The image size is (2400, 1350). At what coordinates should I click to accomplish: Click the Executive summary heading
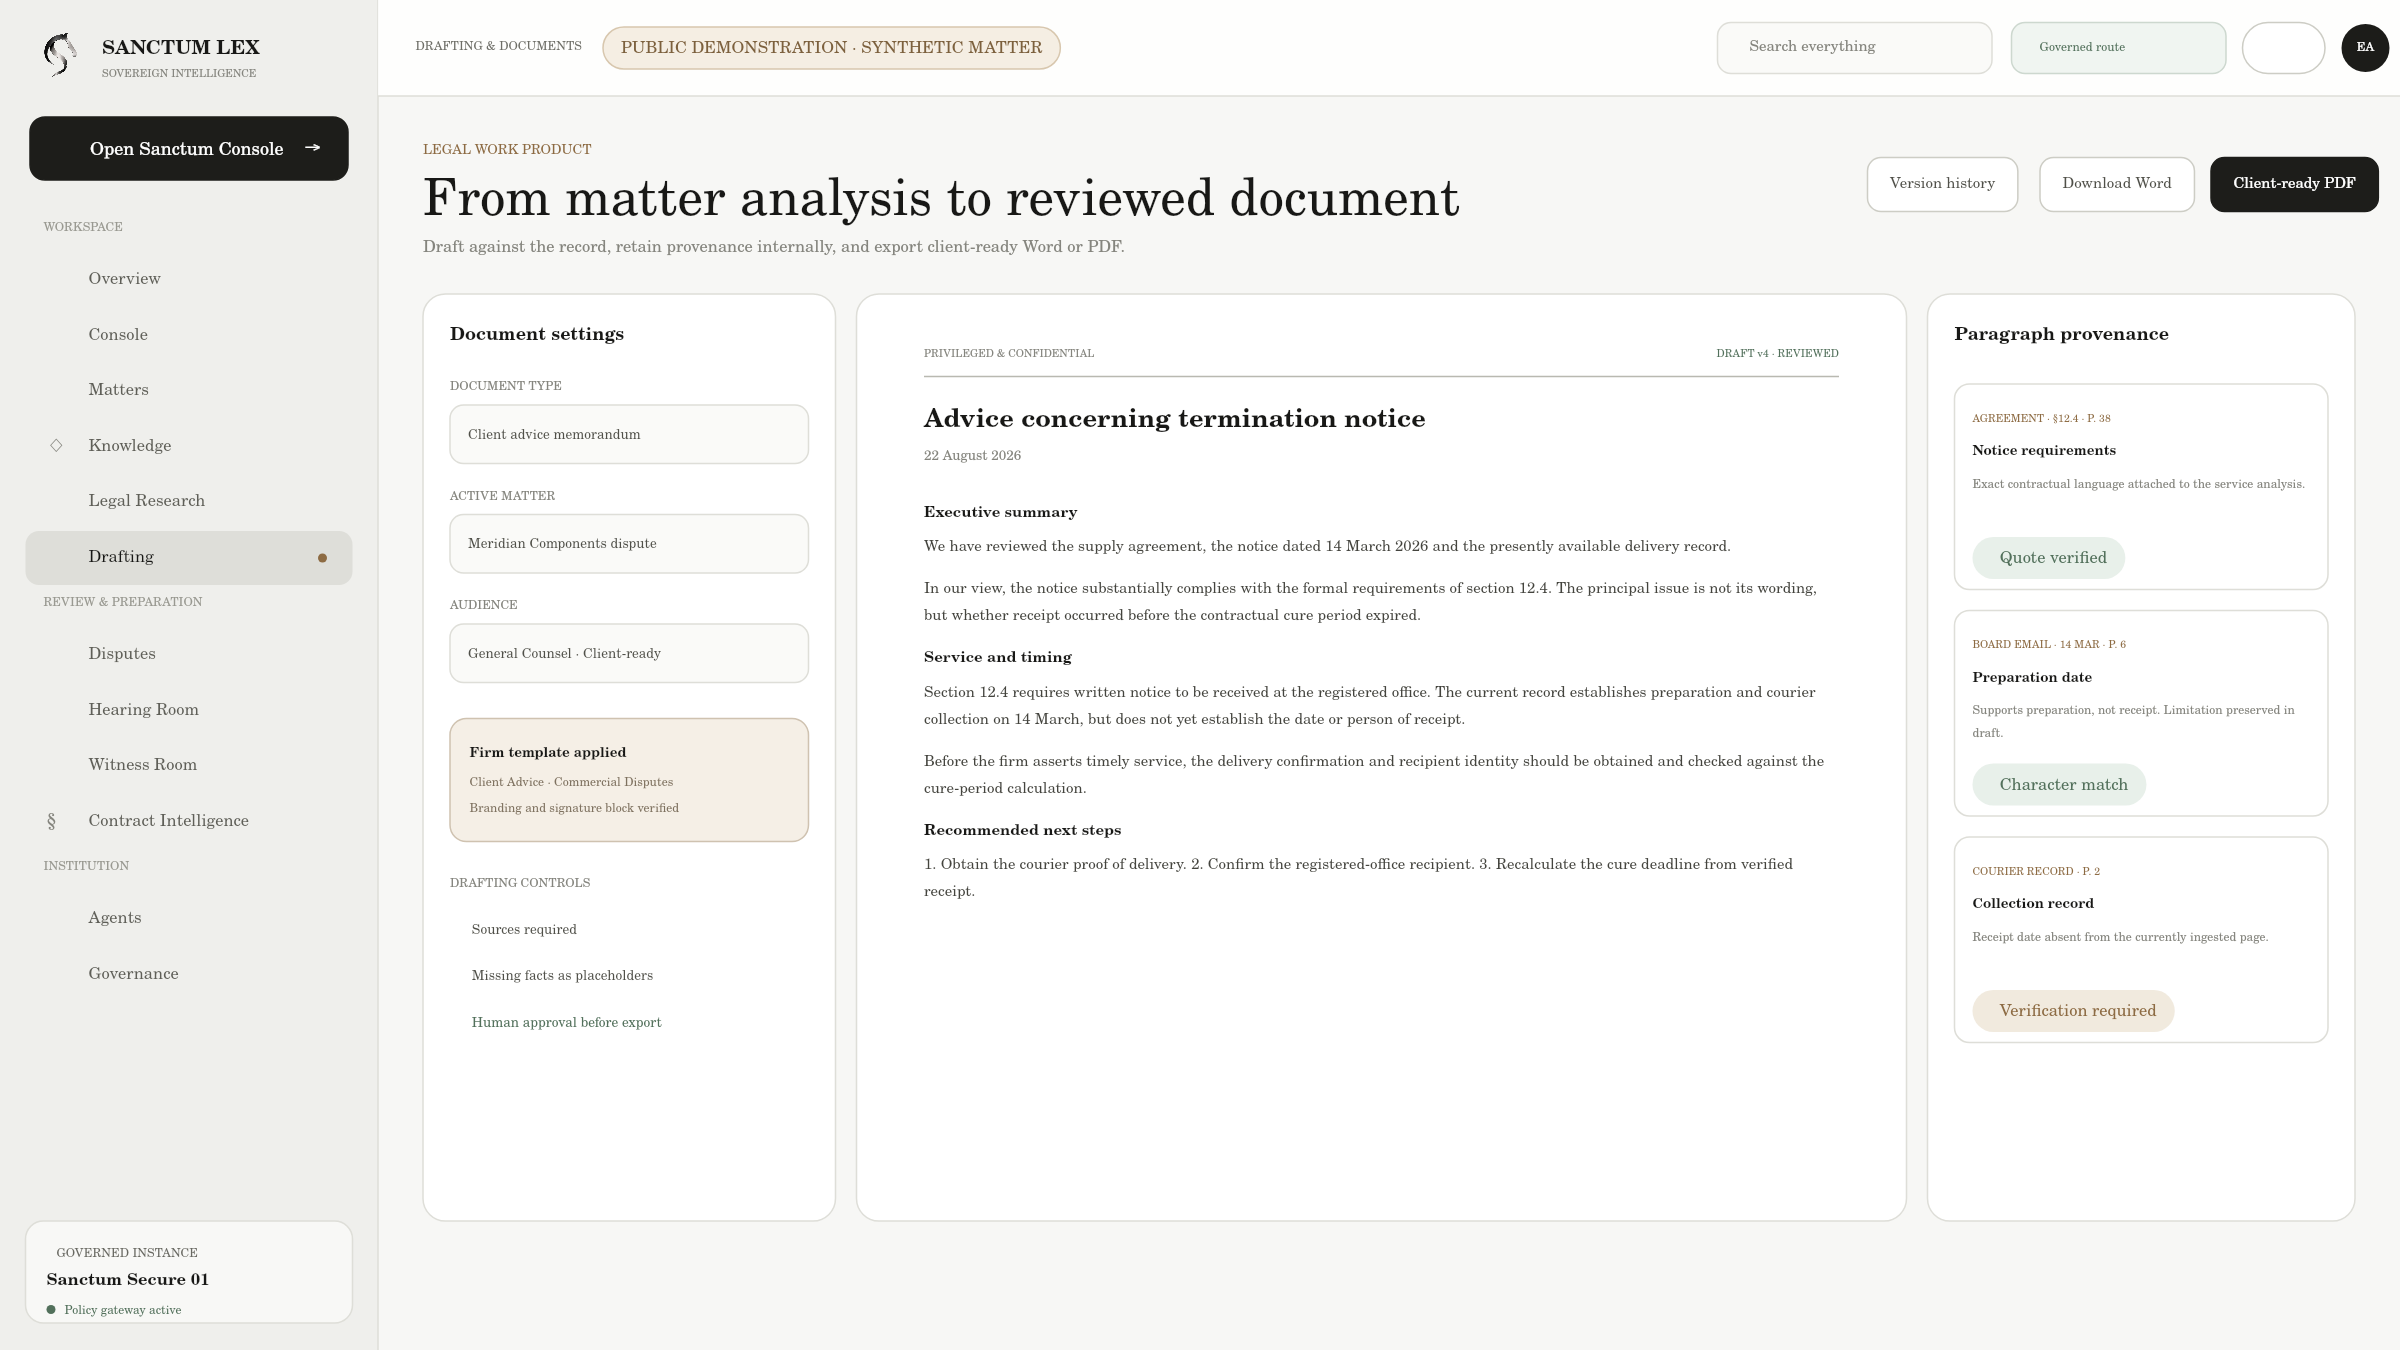tap(1000, 512)
